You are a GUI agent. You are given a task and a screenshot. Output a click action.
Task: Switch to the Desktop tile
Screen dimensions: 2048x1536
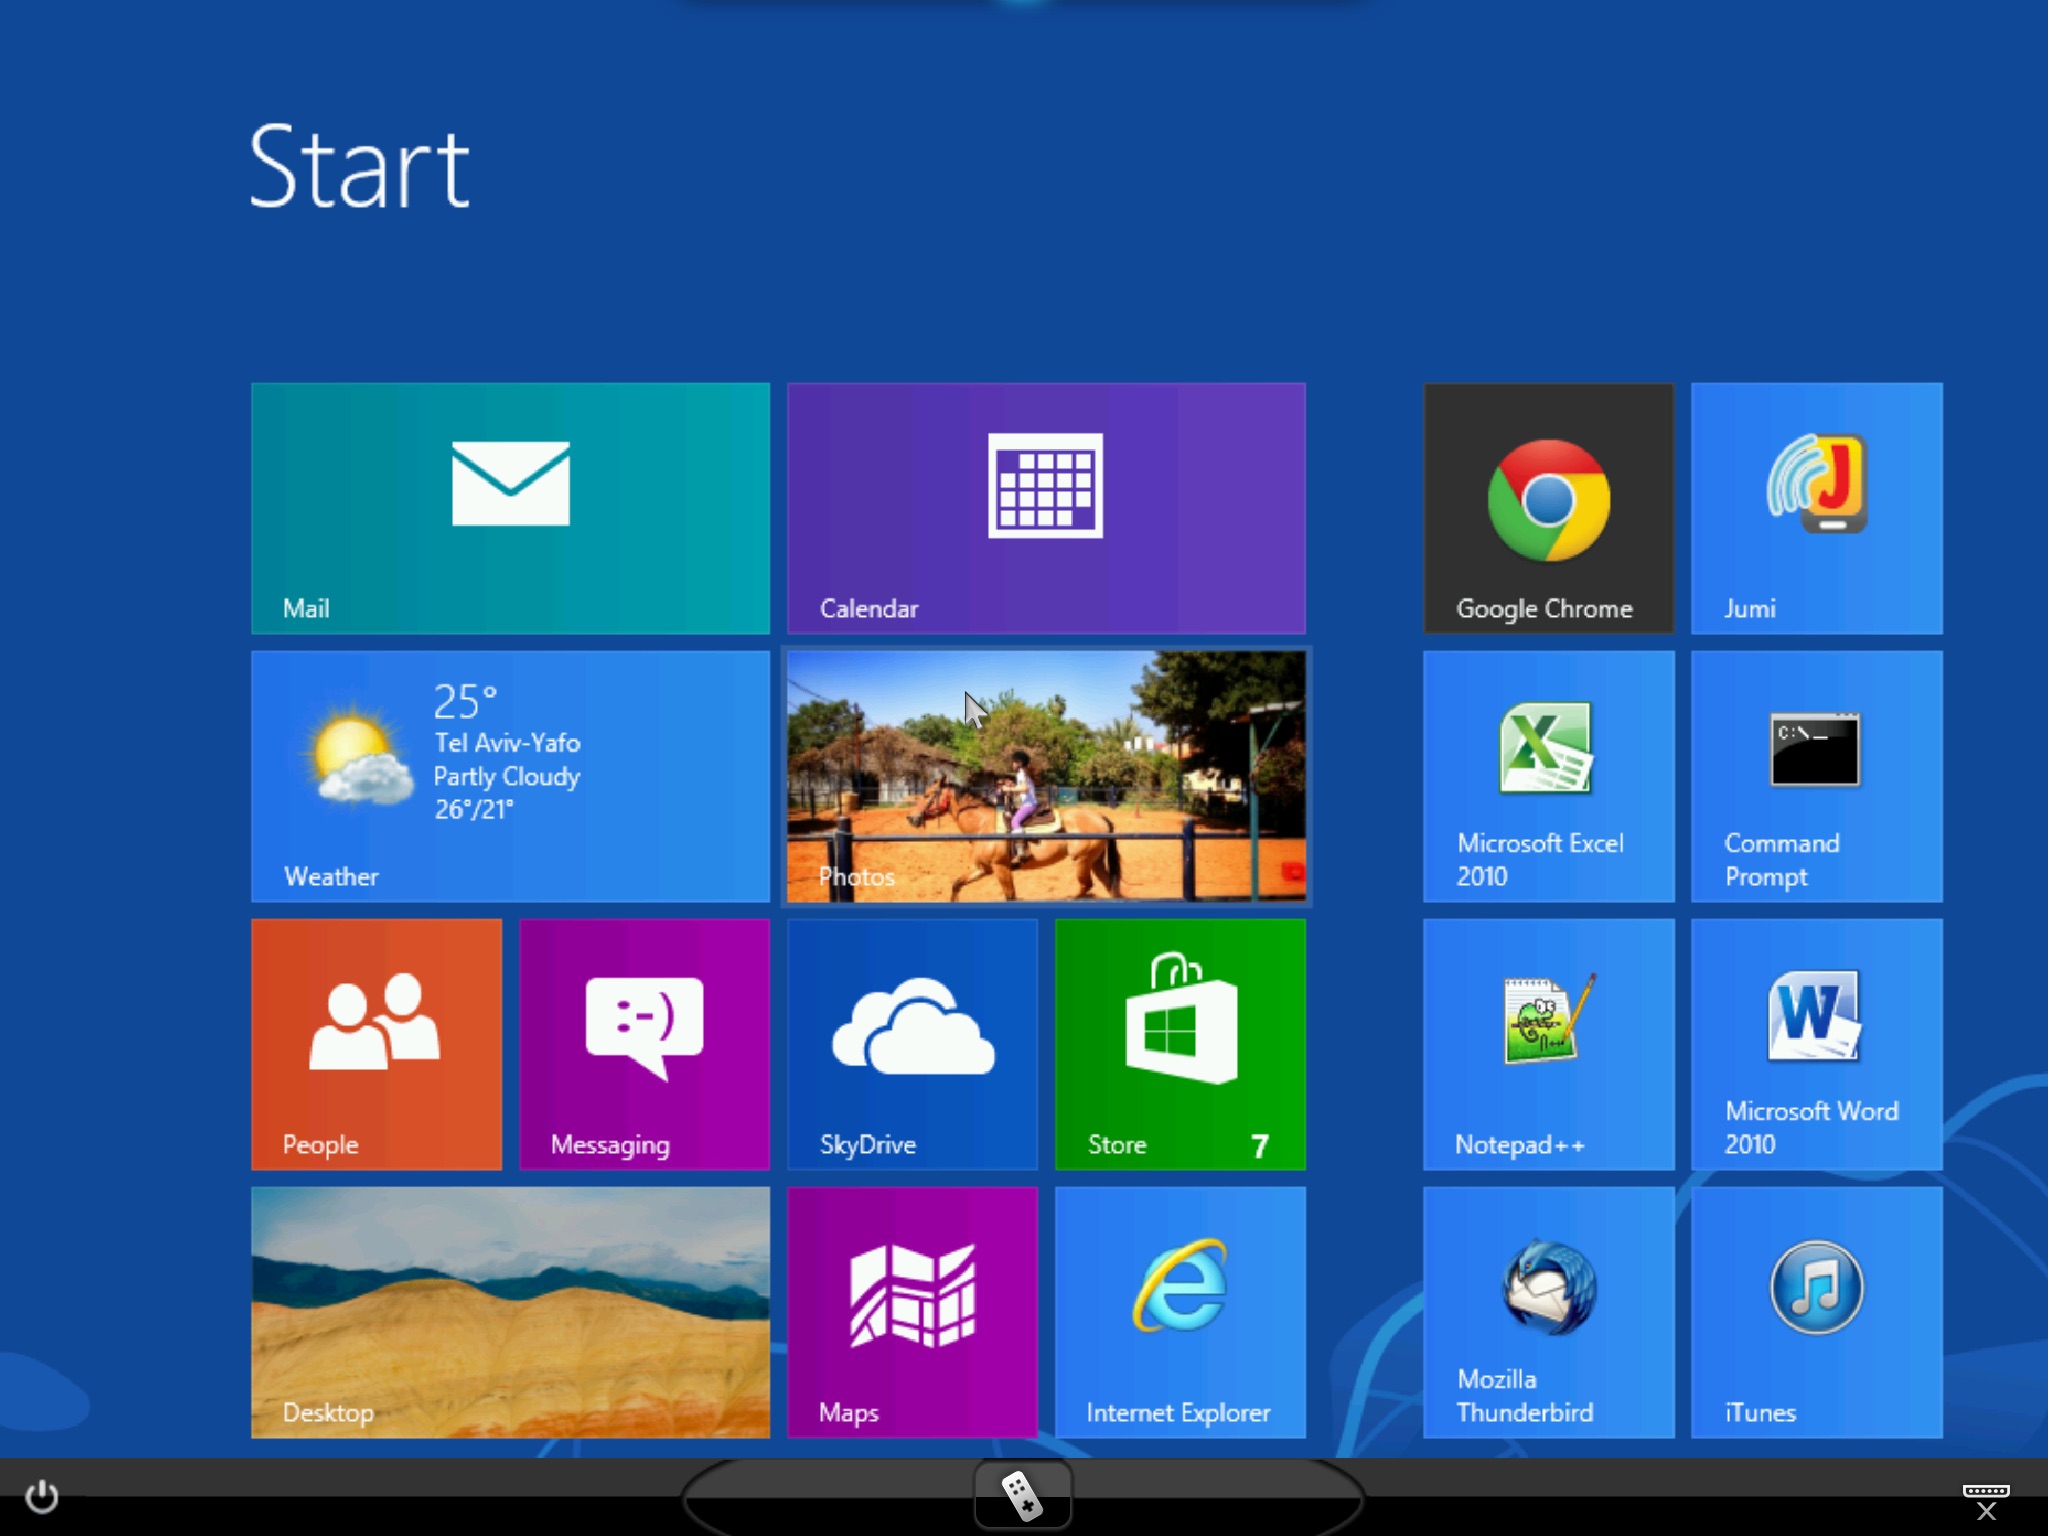pos(510,1312)
